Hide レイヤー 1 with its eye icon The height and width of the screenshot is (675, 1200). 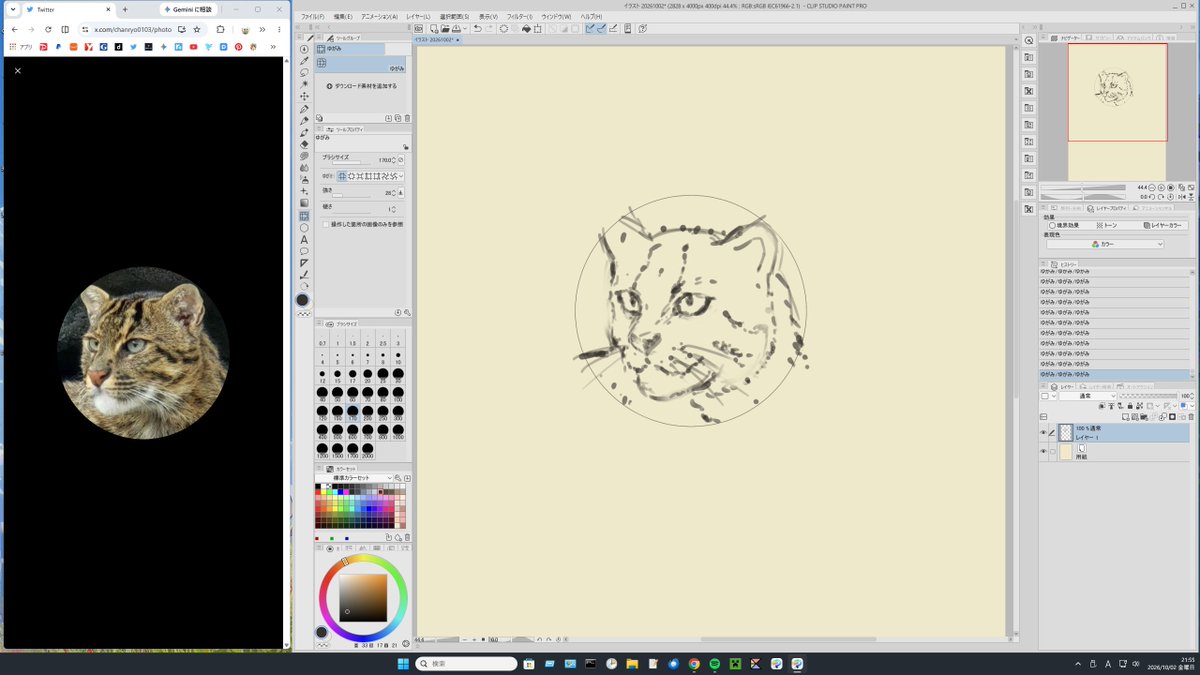[x=1043, y=433]
